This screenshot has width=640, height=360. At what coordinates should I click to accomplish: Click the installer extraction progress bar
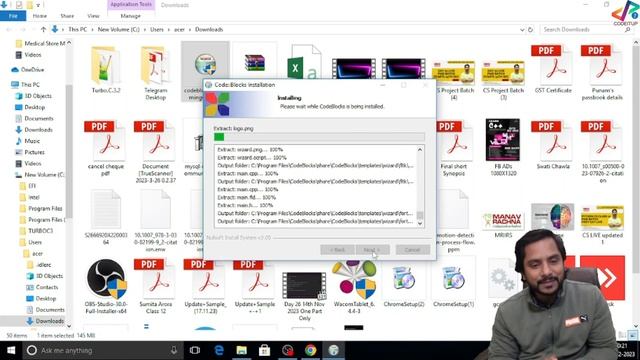[x=319, y=137]
